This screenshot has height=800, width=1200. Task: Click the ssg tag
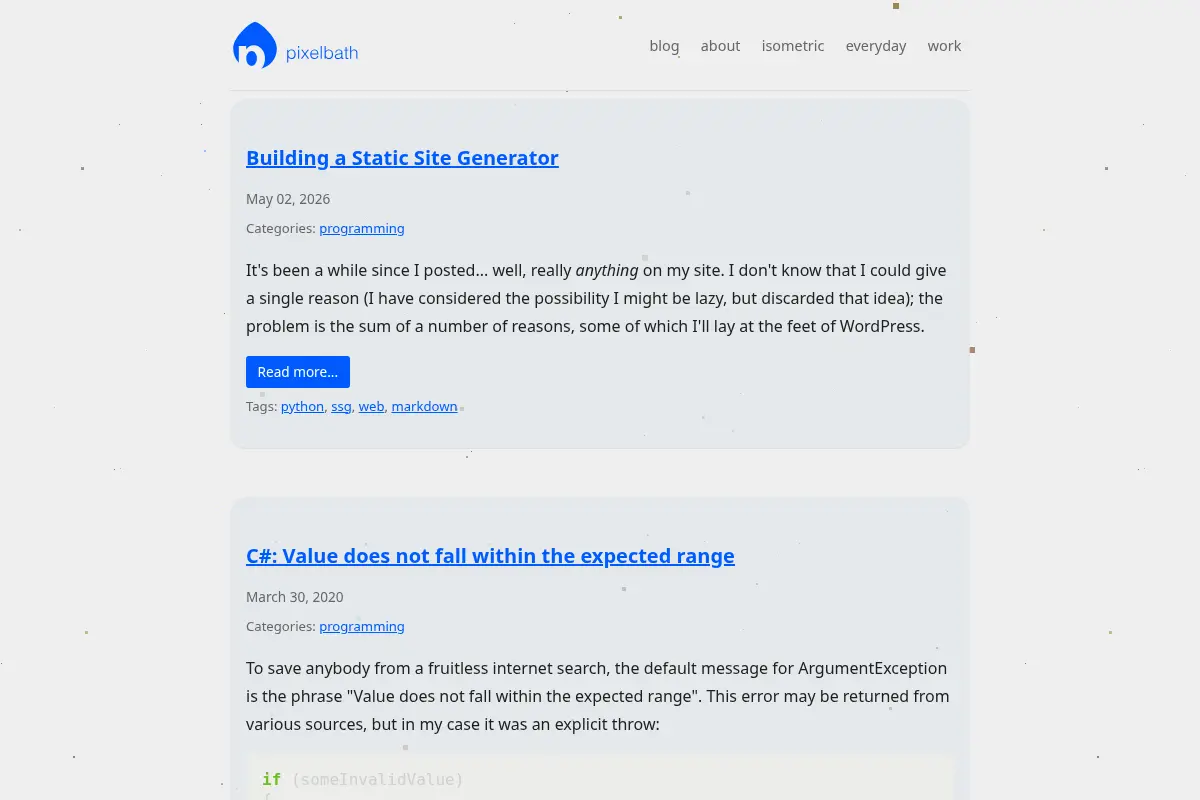tap(341, 406)
